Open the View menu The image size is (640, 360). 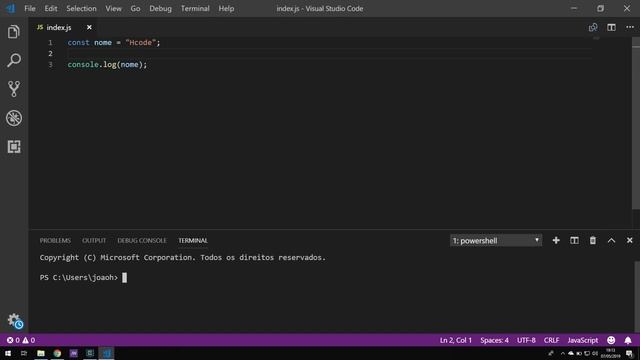113,9
